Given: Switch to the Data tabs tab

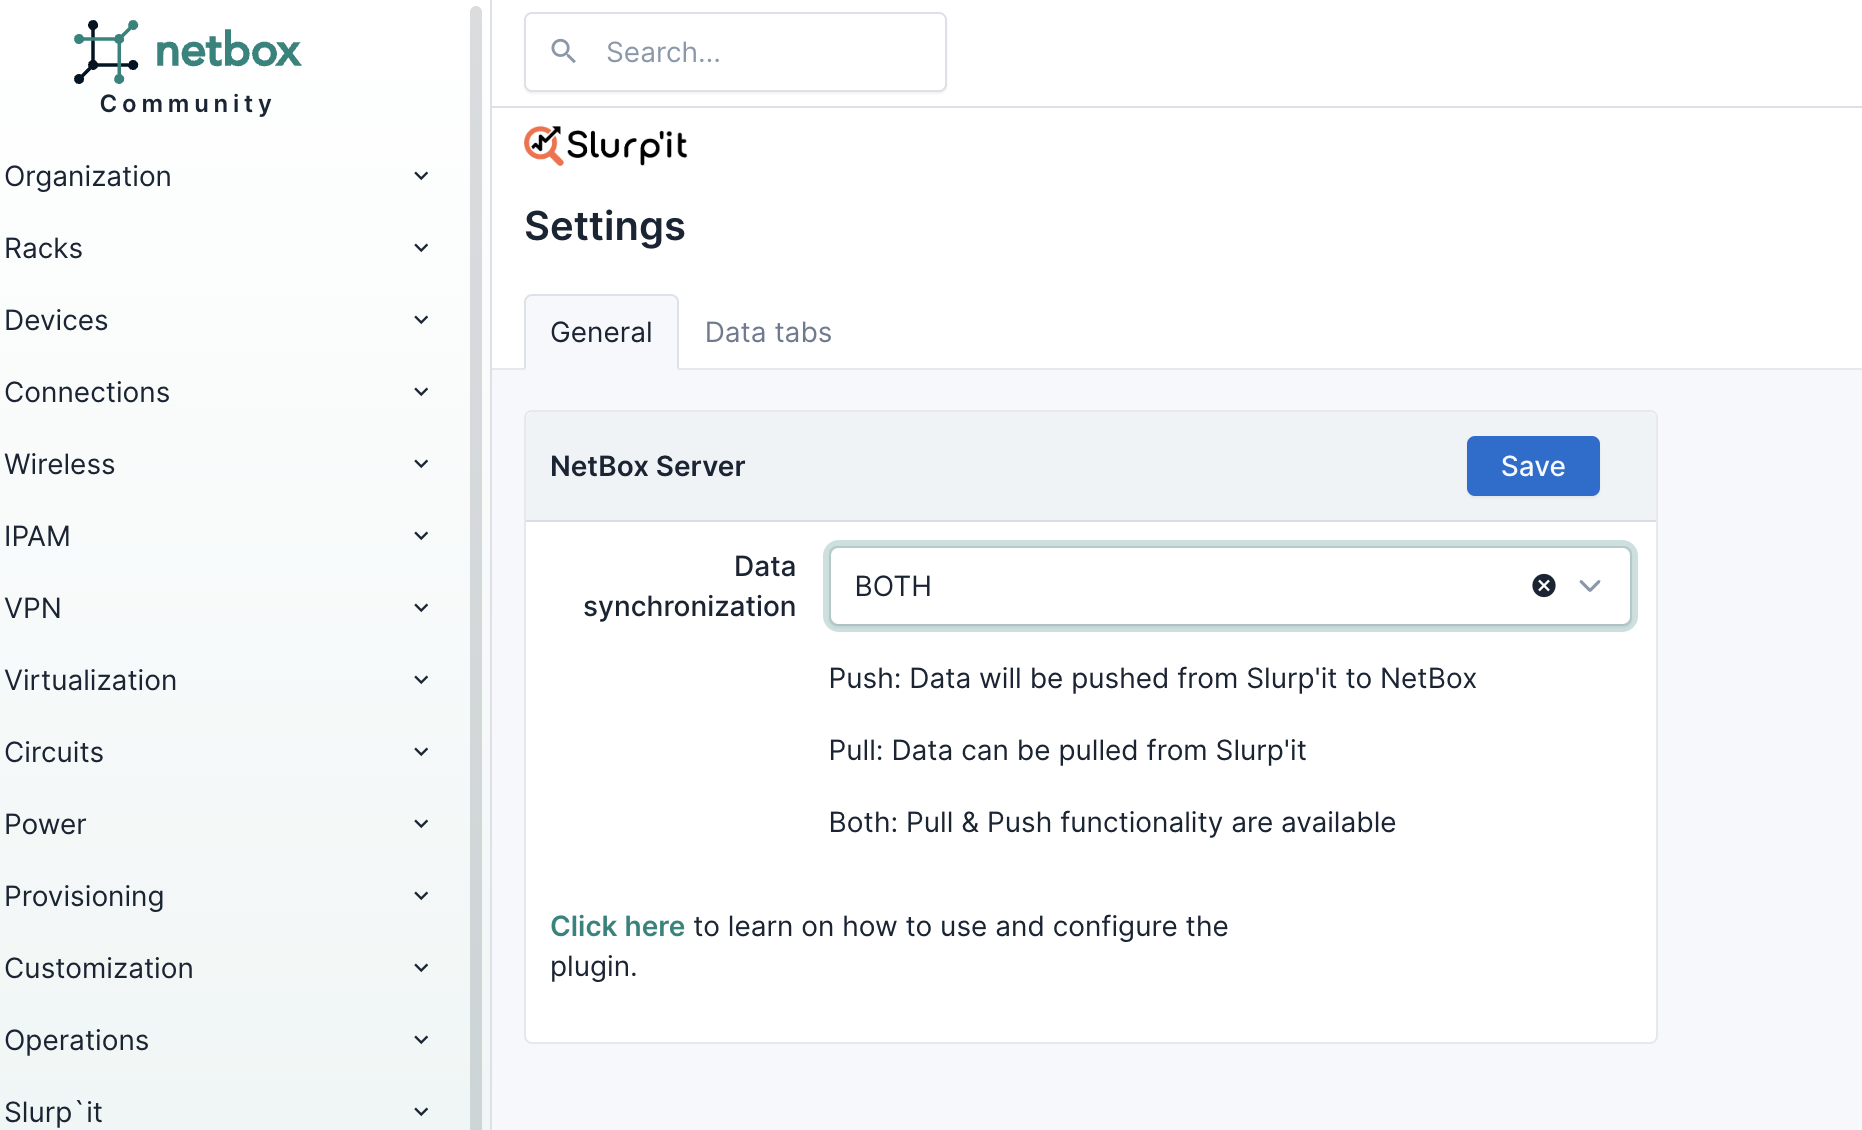Looking at the screenshot, I should 768,332.
